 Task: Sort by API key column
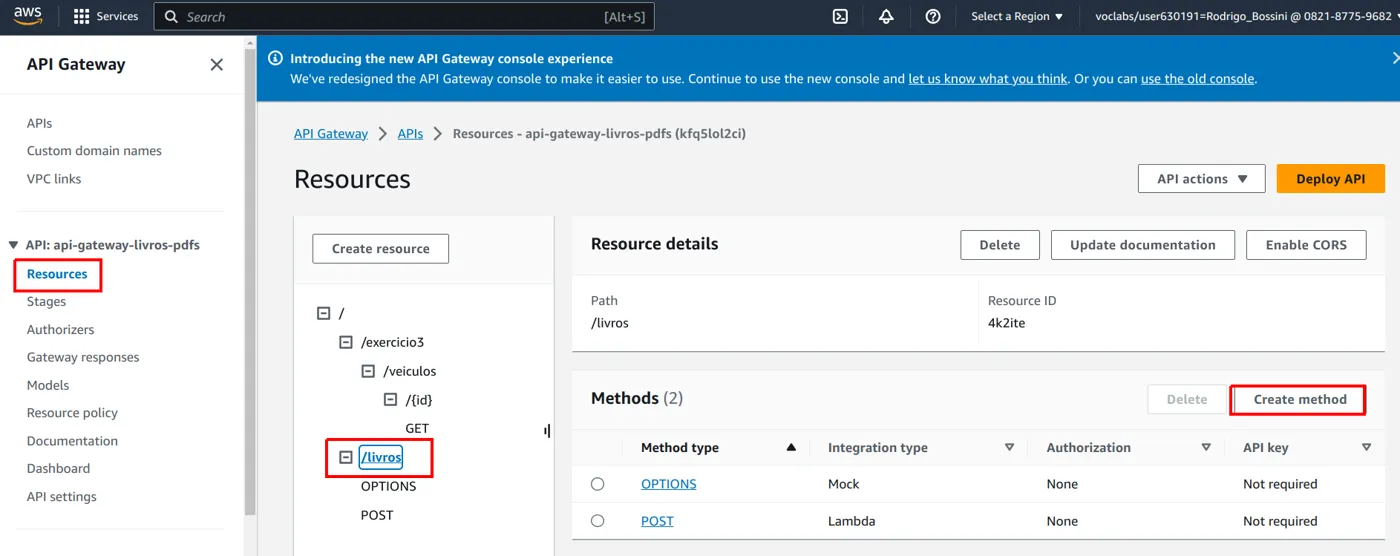[1366, 448]
